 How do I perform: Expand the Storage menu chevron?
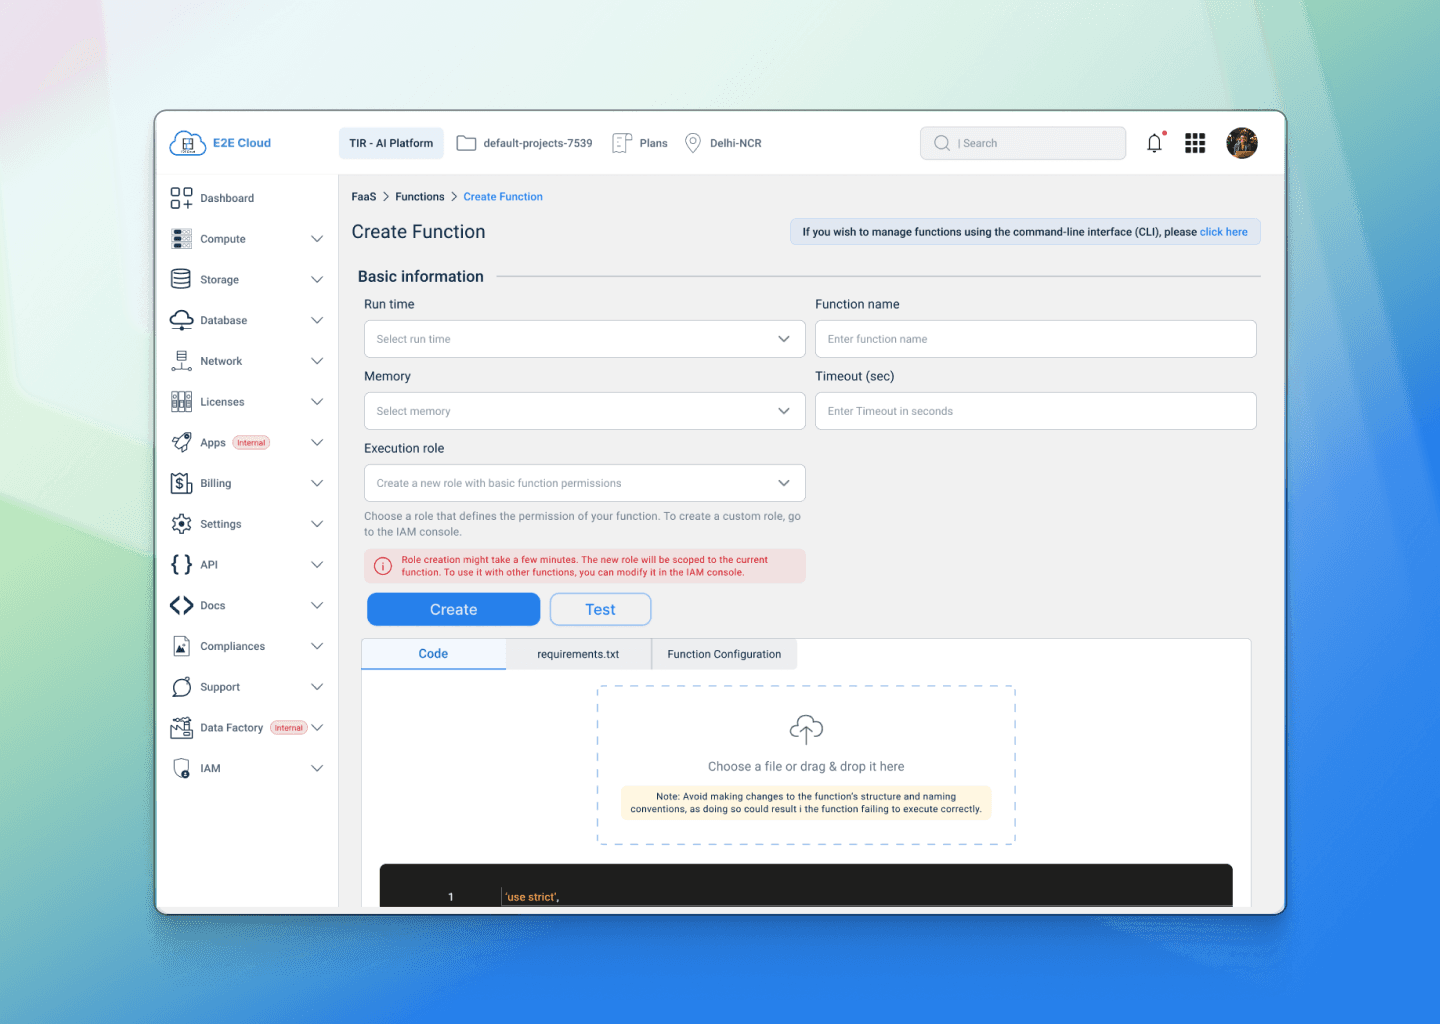tap(317, 279)
